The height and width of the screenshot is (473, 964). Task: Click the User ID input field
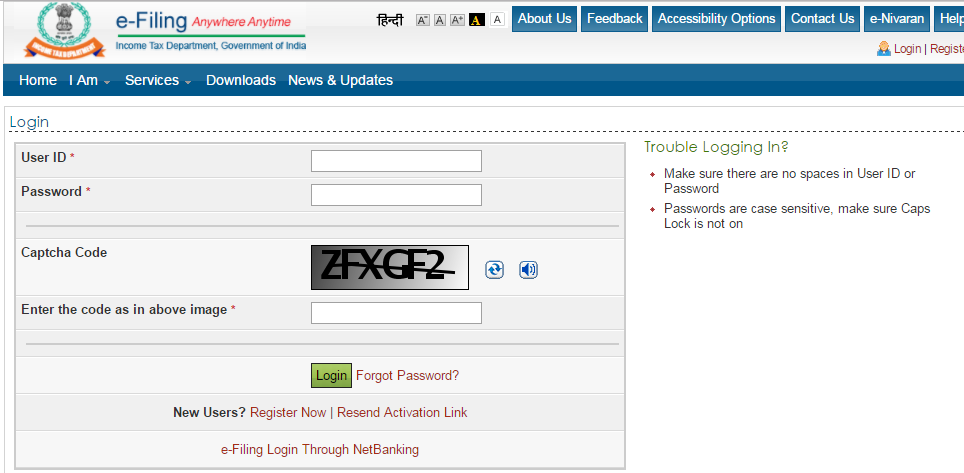[x=397, y=161]
